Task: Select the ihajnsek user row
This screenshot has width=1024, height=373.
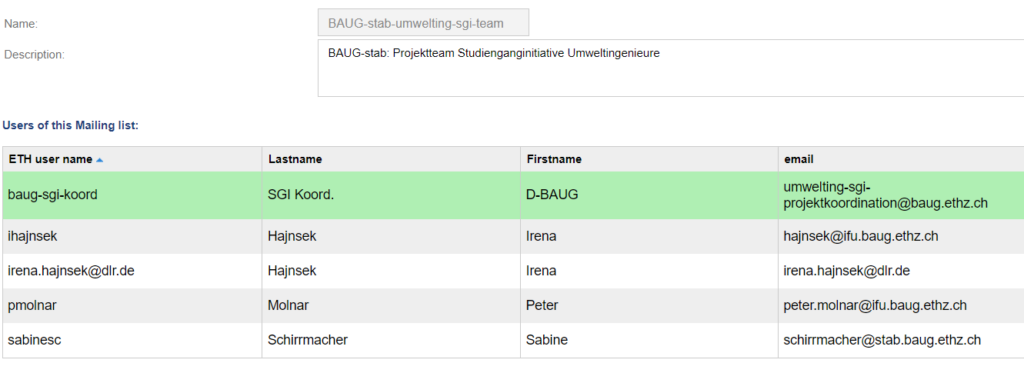Action: (x=513, y=236)
